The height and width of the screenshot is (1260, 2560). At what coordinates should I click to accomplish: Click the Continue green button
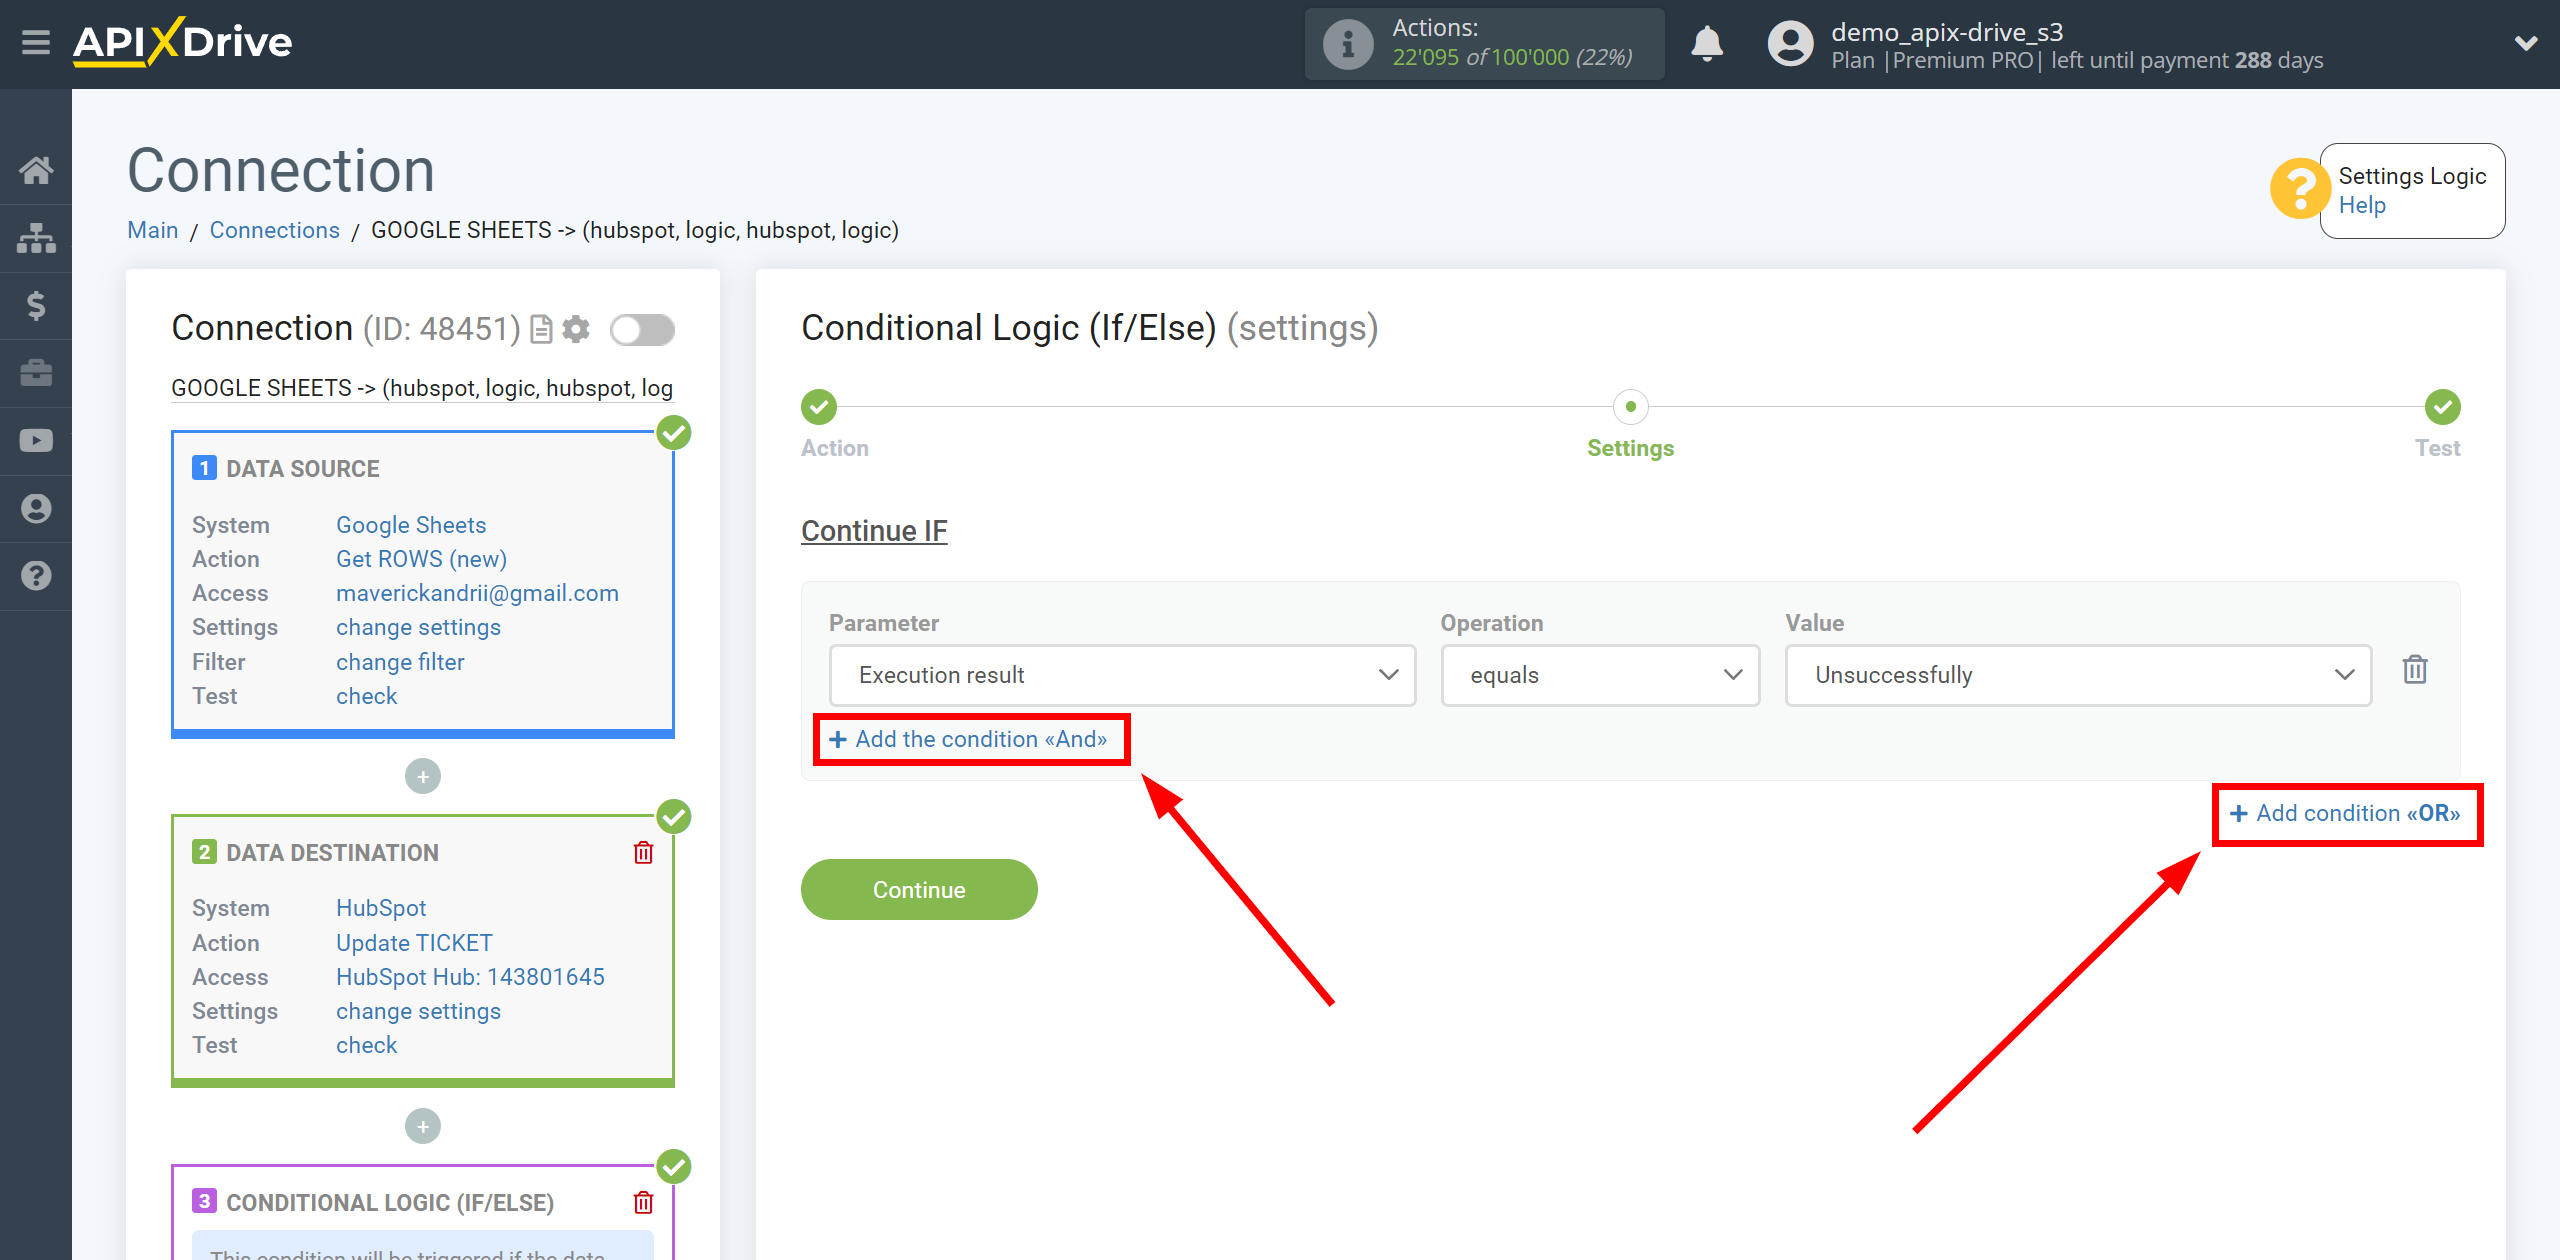point(919,890)
